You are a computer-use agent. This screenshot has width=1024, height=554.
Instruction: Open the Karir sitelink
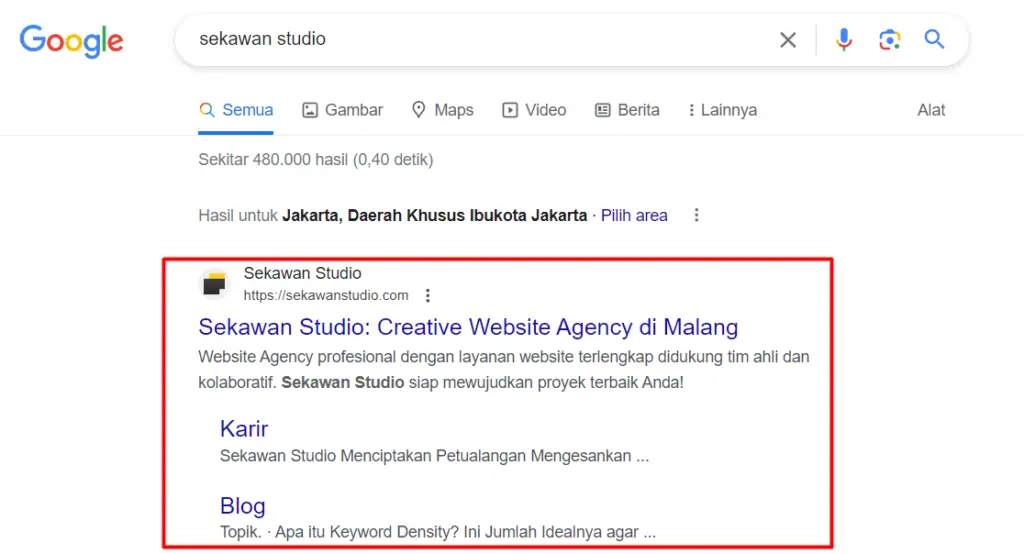coord(244,429)
